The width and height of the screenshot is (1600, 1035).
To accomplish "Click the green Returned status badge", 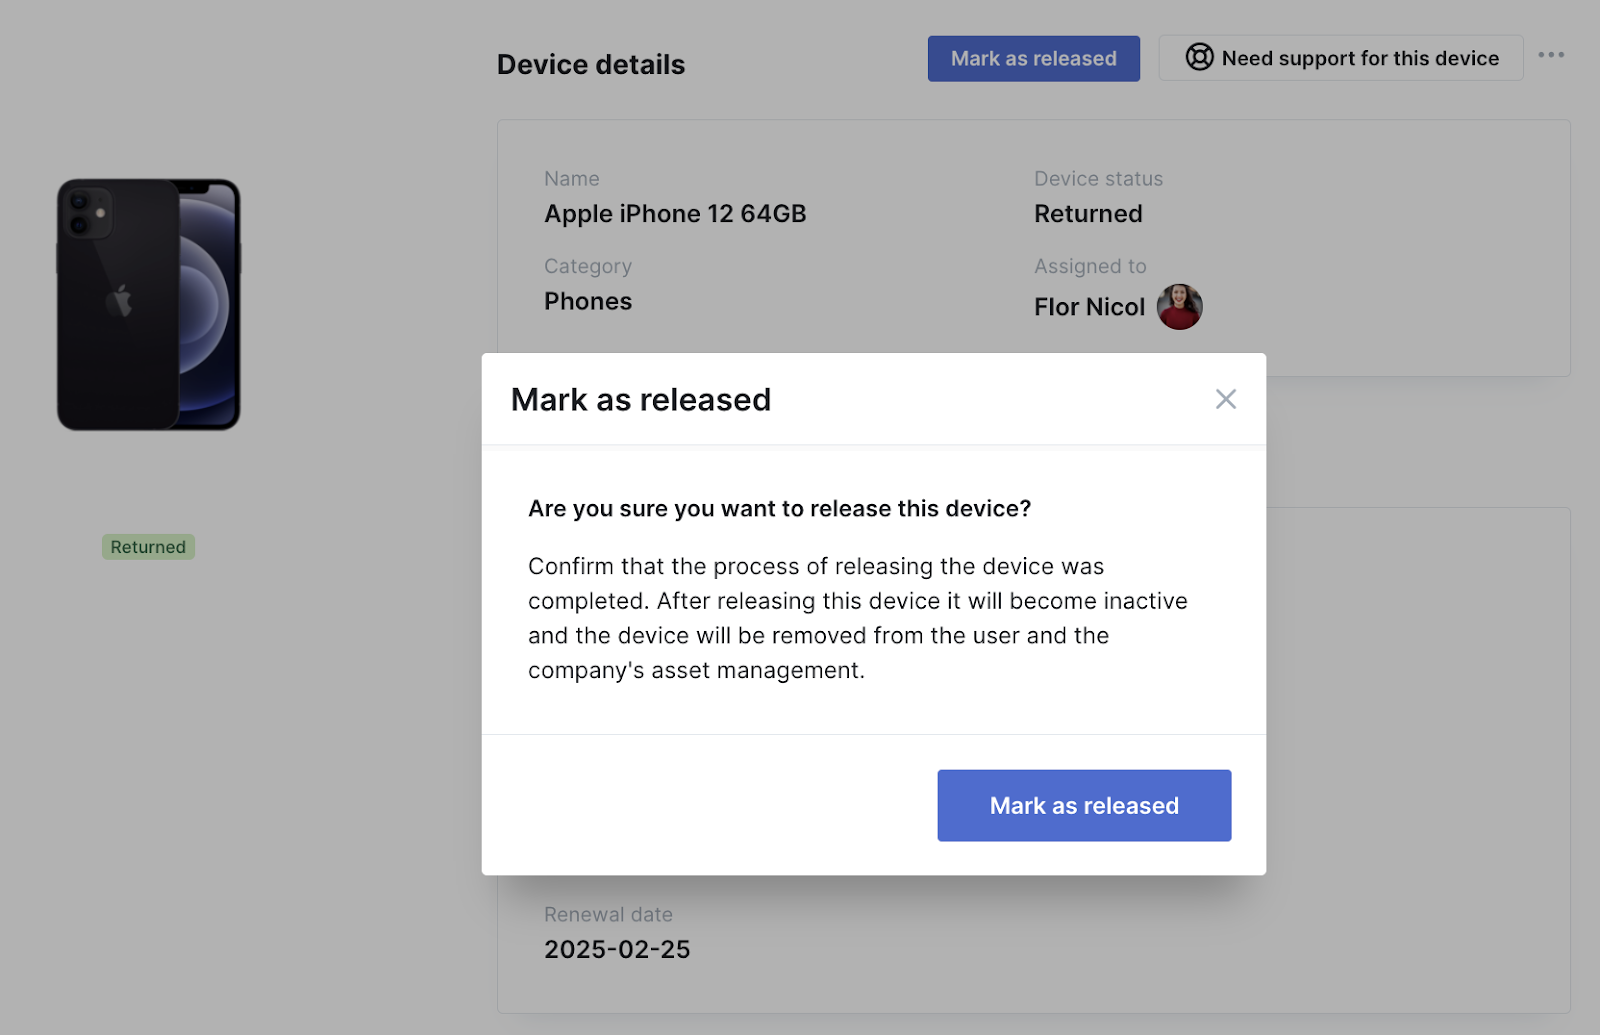I will click(148, 546).
